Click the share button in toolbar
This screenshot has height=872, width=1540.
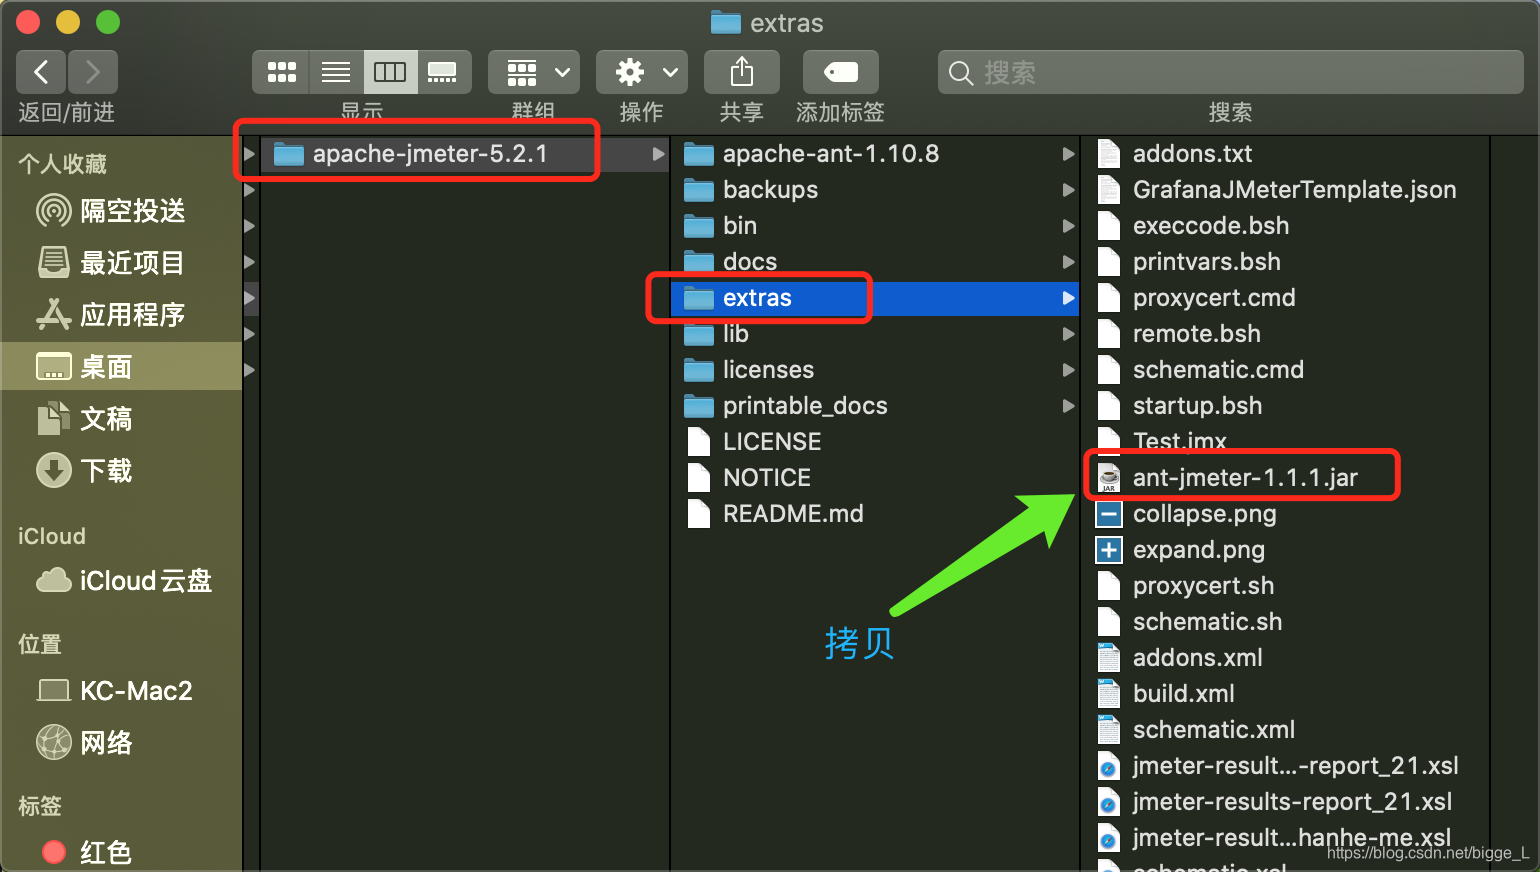(741, 72)
